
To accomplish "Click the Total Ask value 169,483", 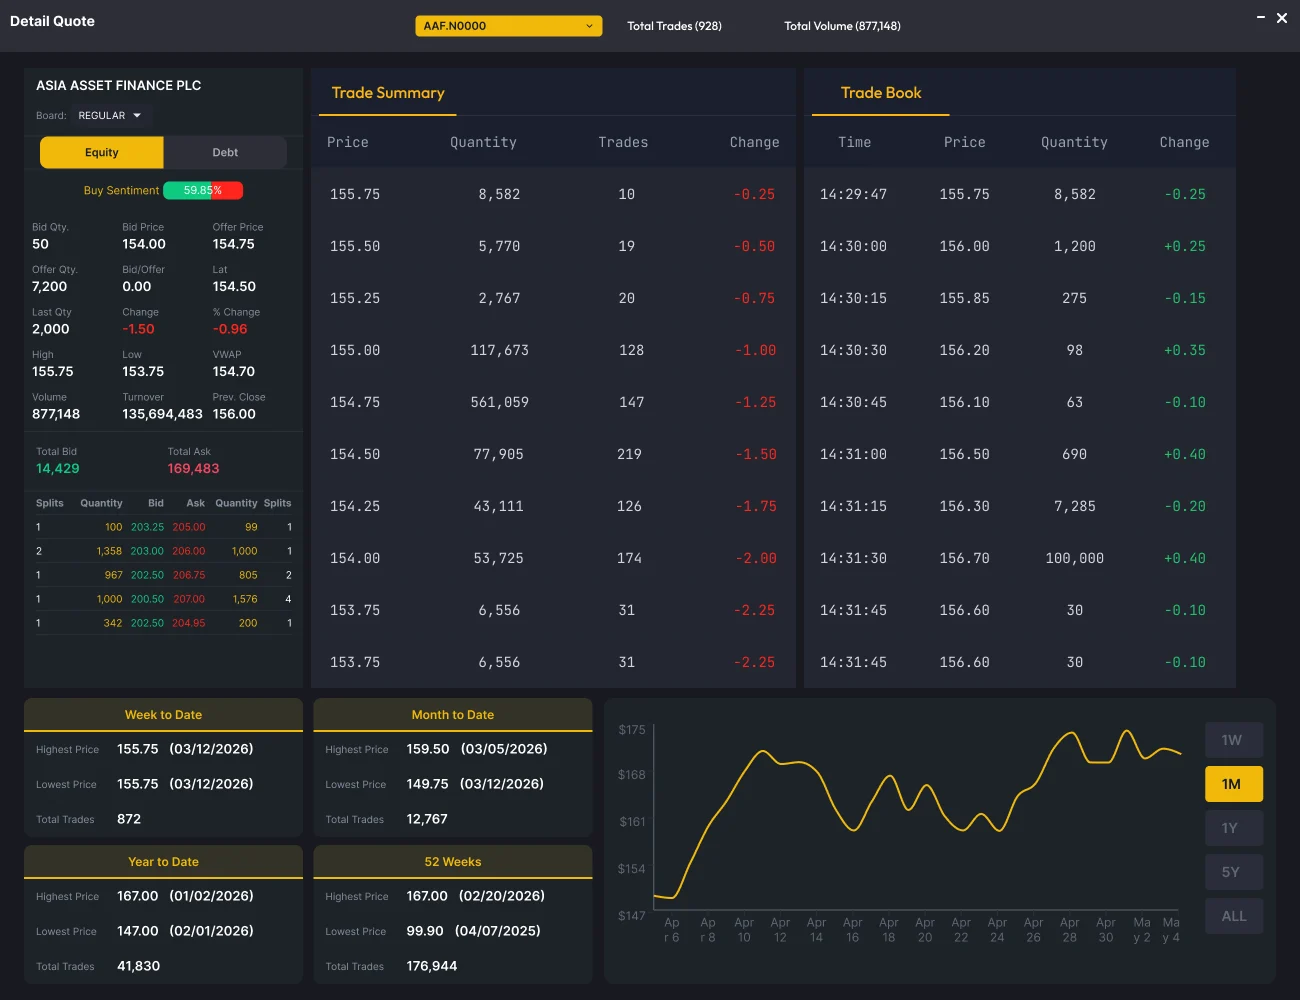I will coord(193,469).
